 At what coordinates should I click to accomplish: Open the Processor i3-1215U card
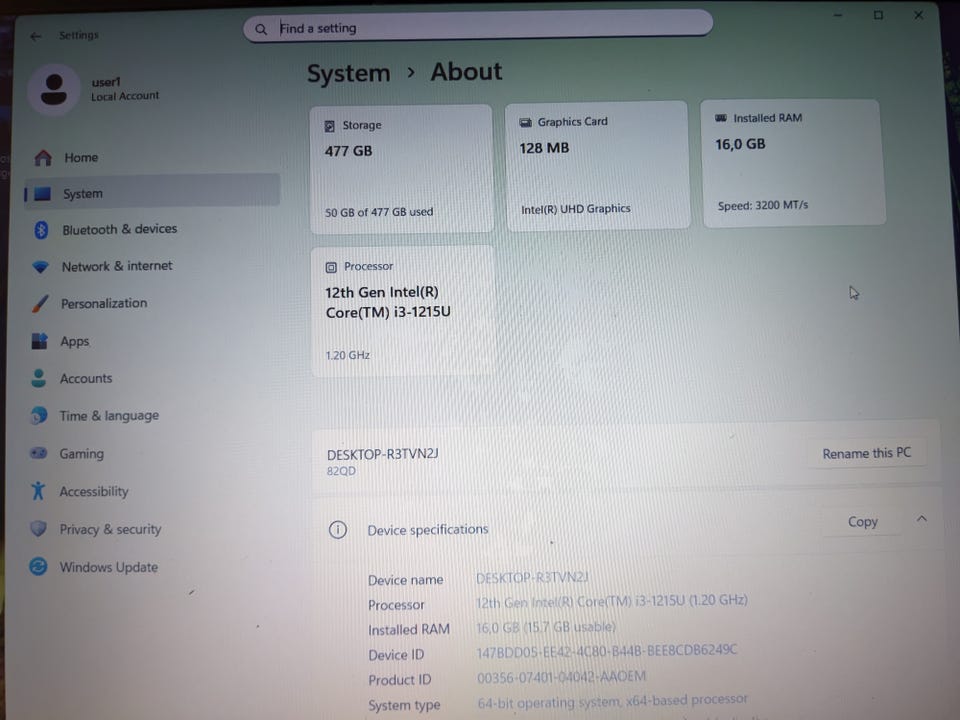[x=402, y=311]
